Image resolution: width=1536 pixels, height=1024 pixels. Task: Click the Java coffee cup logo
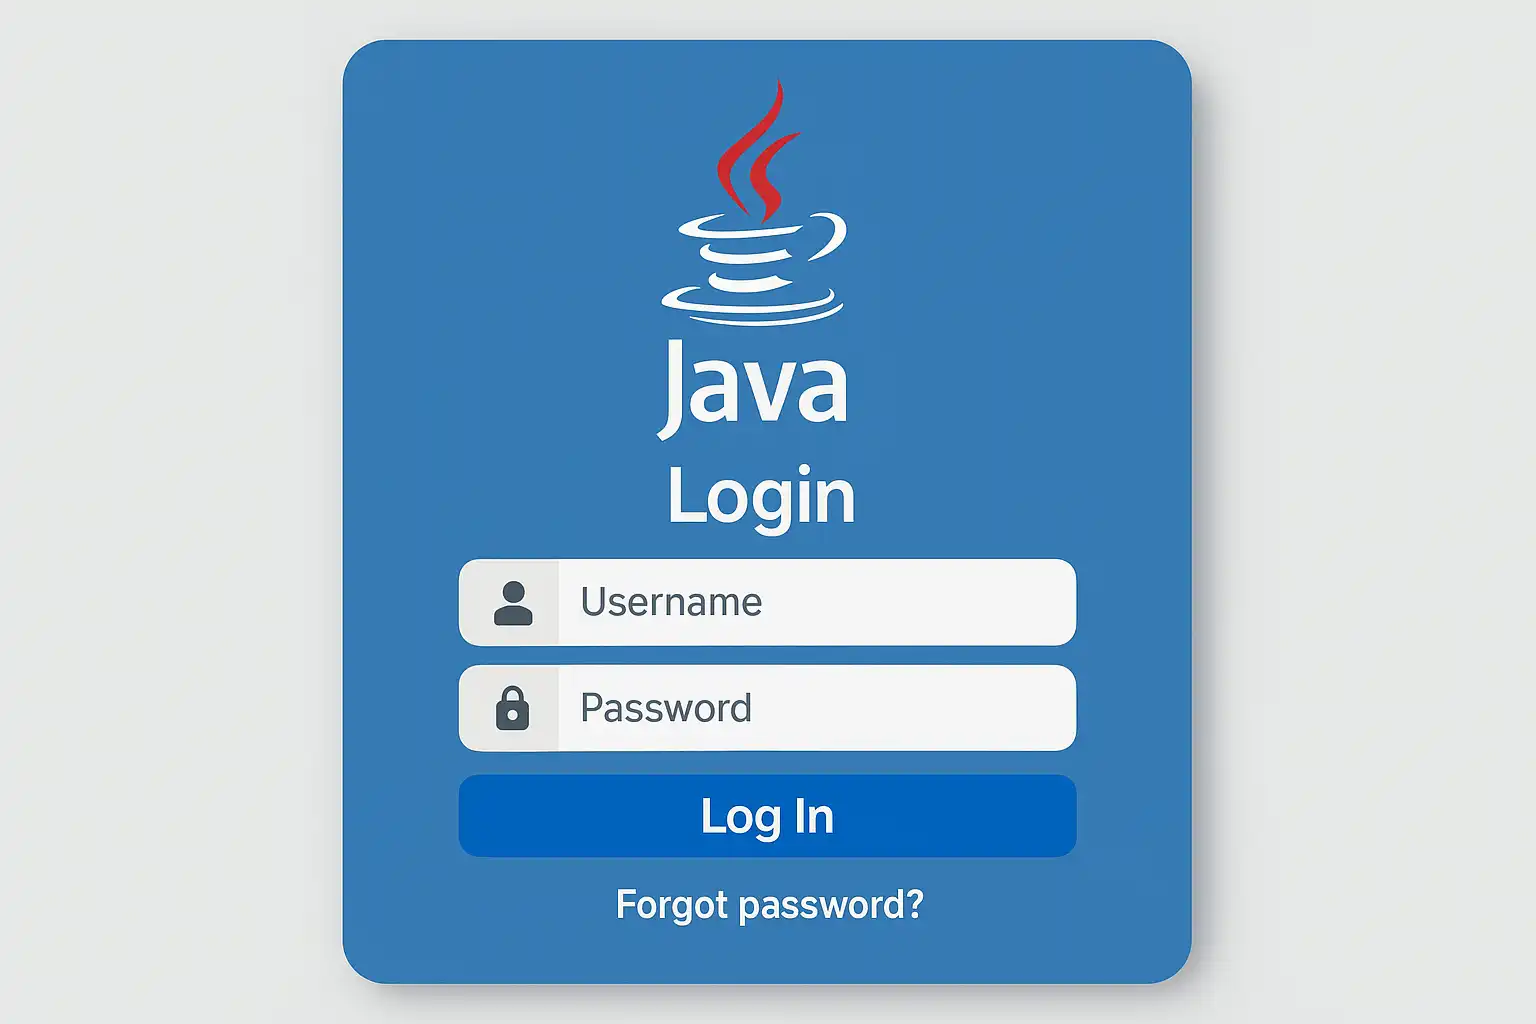point(754,203)
